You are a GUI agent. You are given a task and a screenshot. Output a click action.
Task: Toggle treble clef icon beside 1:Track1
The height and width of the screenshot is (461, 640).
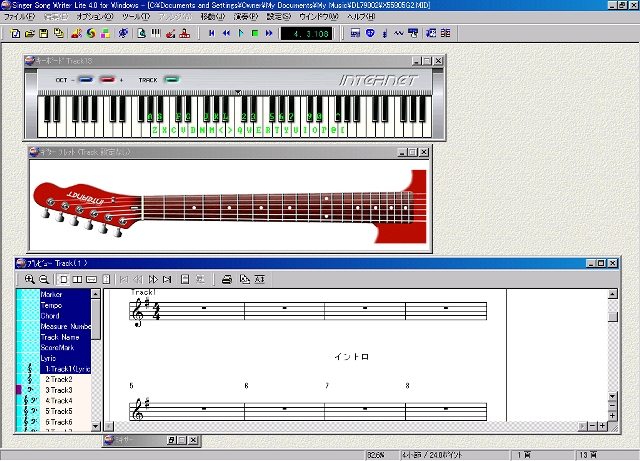coord(29,369)
